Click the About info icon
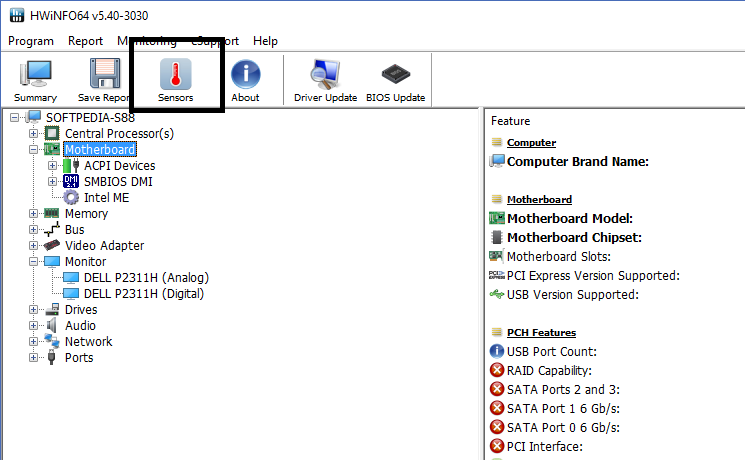745x460 pixels. pos(245,80)
